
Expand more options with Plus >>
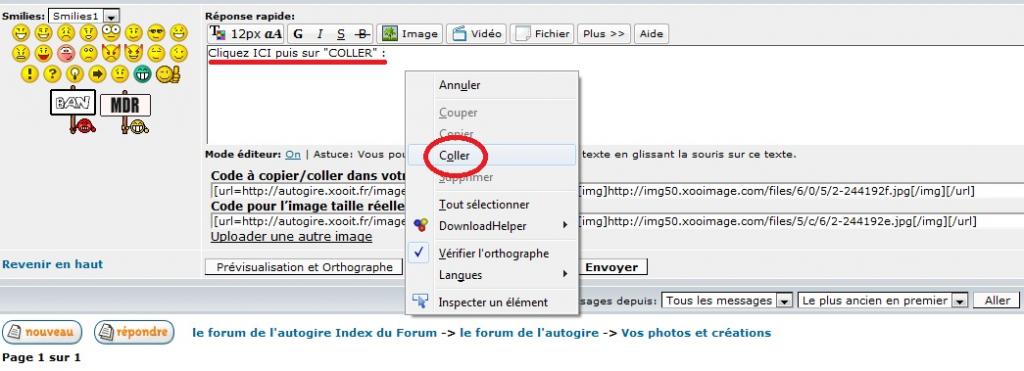603,34
